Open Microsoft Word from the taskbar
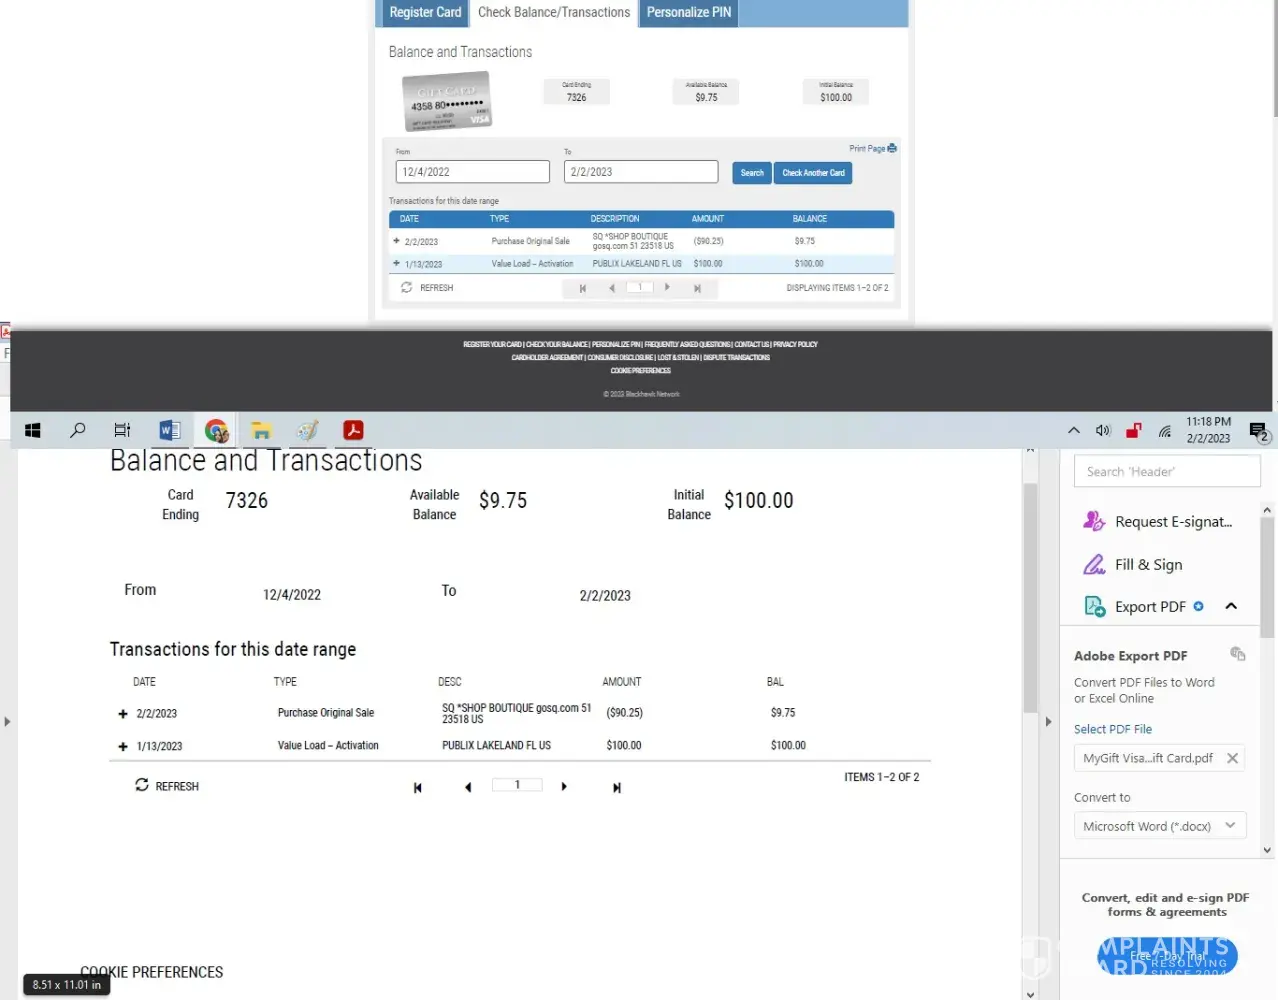 click(170, 430)
